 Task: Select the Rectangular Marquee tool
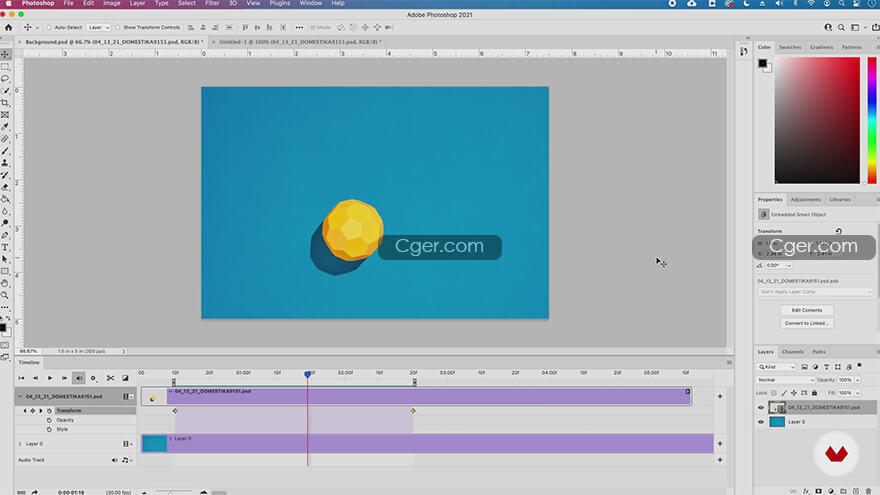click(x=6, y=67)
